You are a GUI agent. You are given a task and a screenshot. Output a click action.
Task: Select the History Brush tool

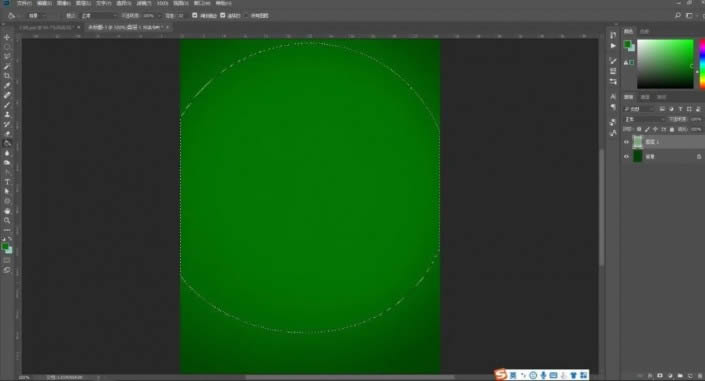click(x=7, y=124)
